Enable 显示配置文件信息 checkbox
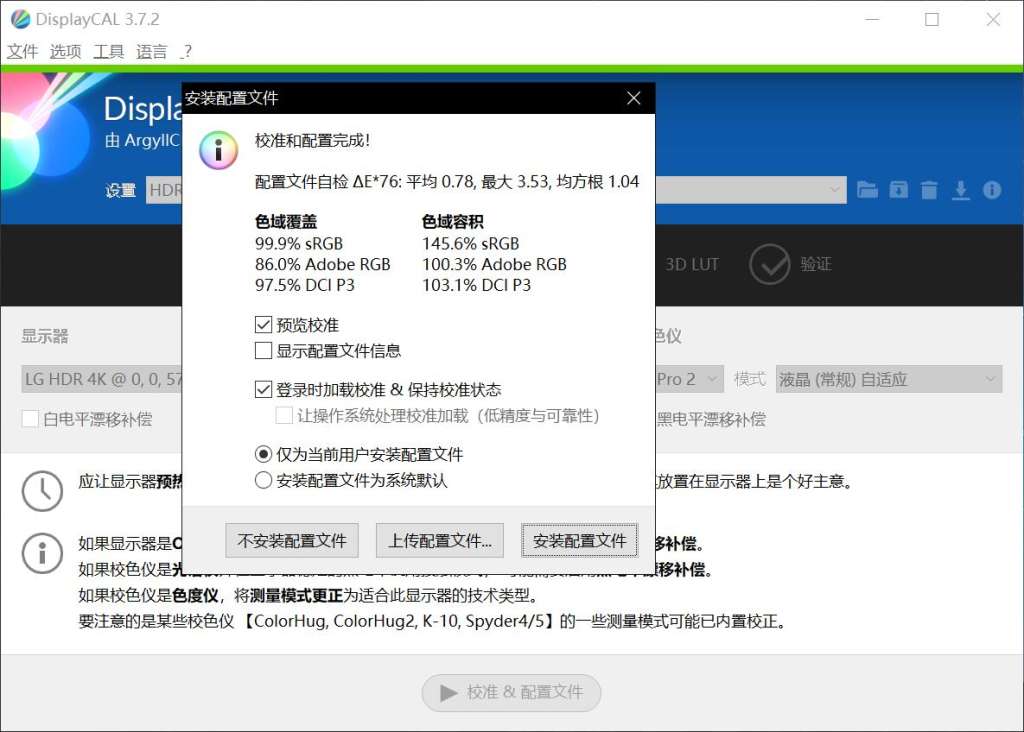The width and height of the screenshot is (1024, 732). [x=263, y=351]
